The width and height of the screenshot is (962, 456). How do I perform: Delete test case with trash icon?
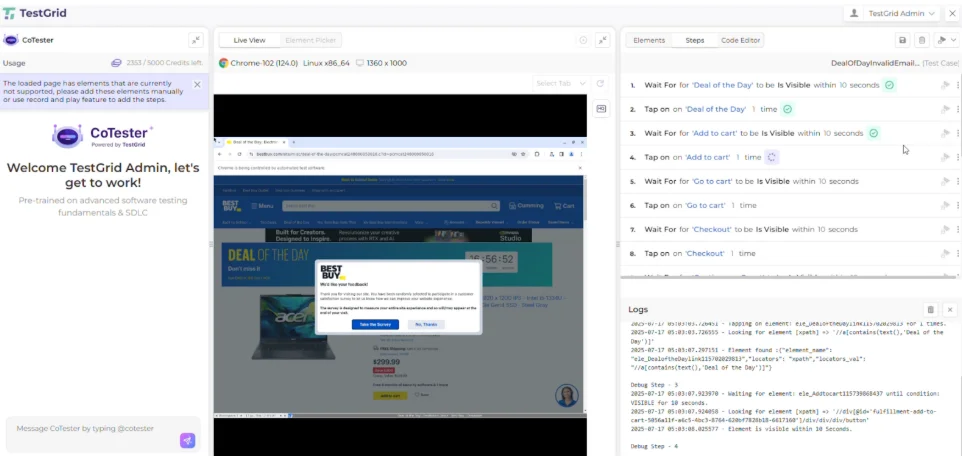pyautogui.click(x=922, y=41)
